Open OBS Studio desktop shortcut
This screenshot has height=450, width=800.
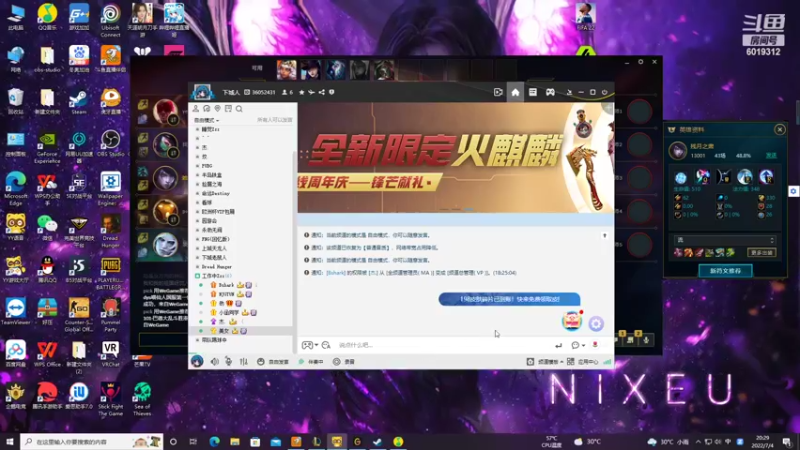110,144
